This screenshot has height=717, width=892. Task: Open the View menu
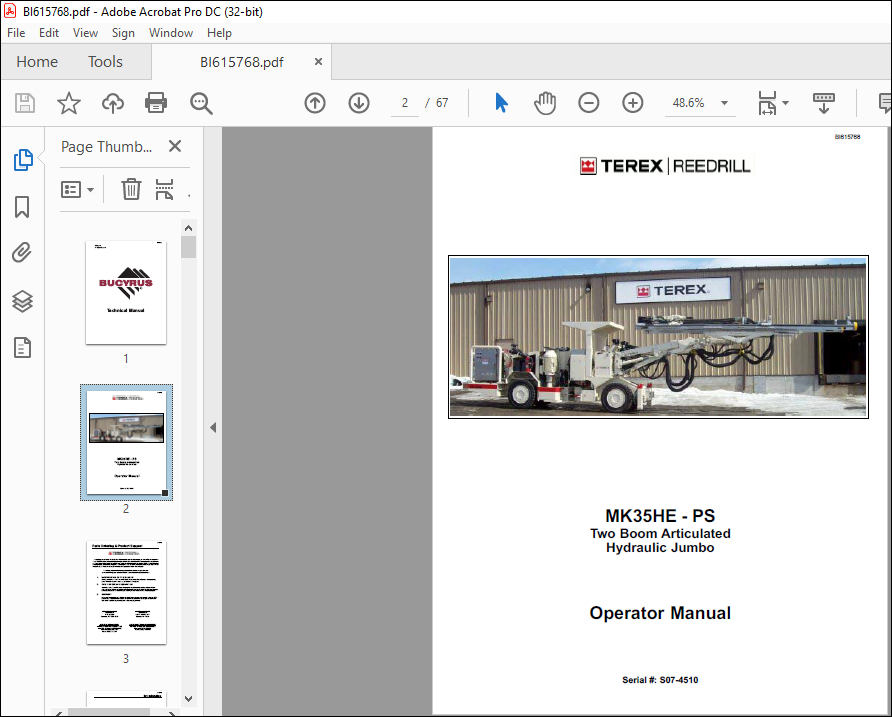(85, 33)
